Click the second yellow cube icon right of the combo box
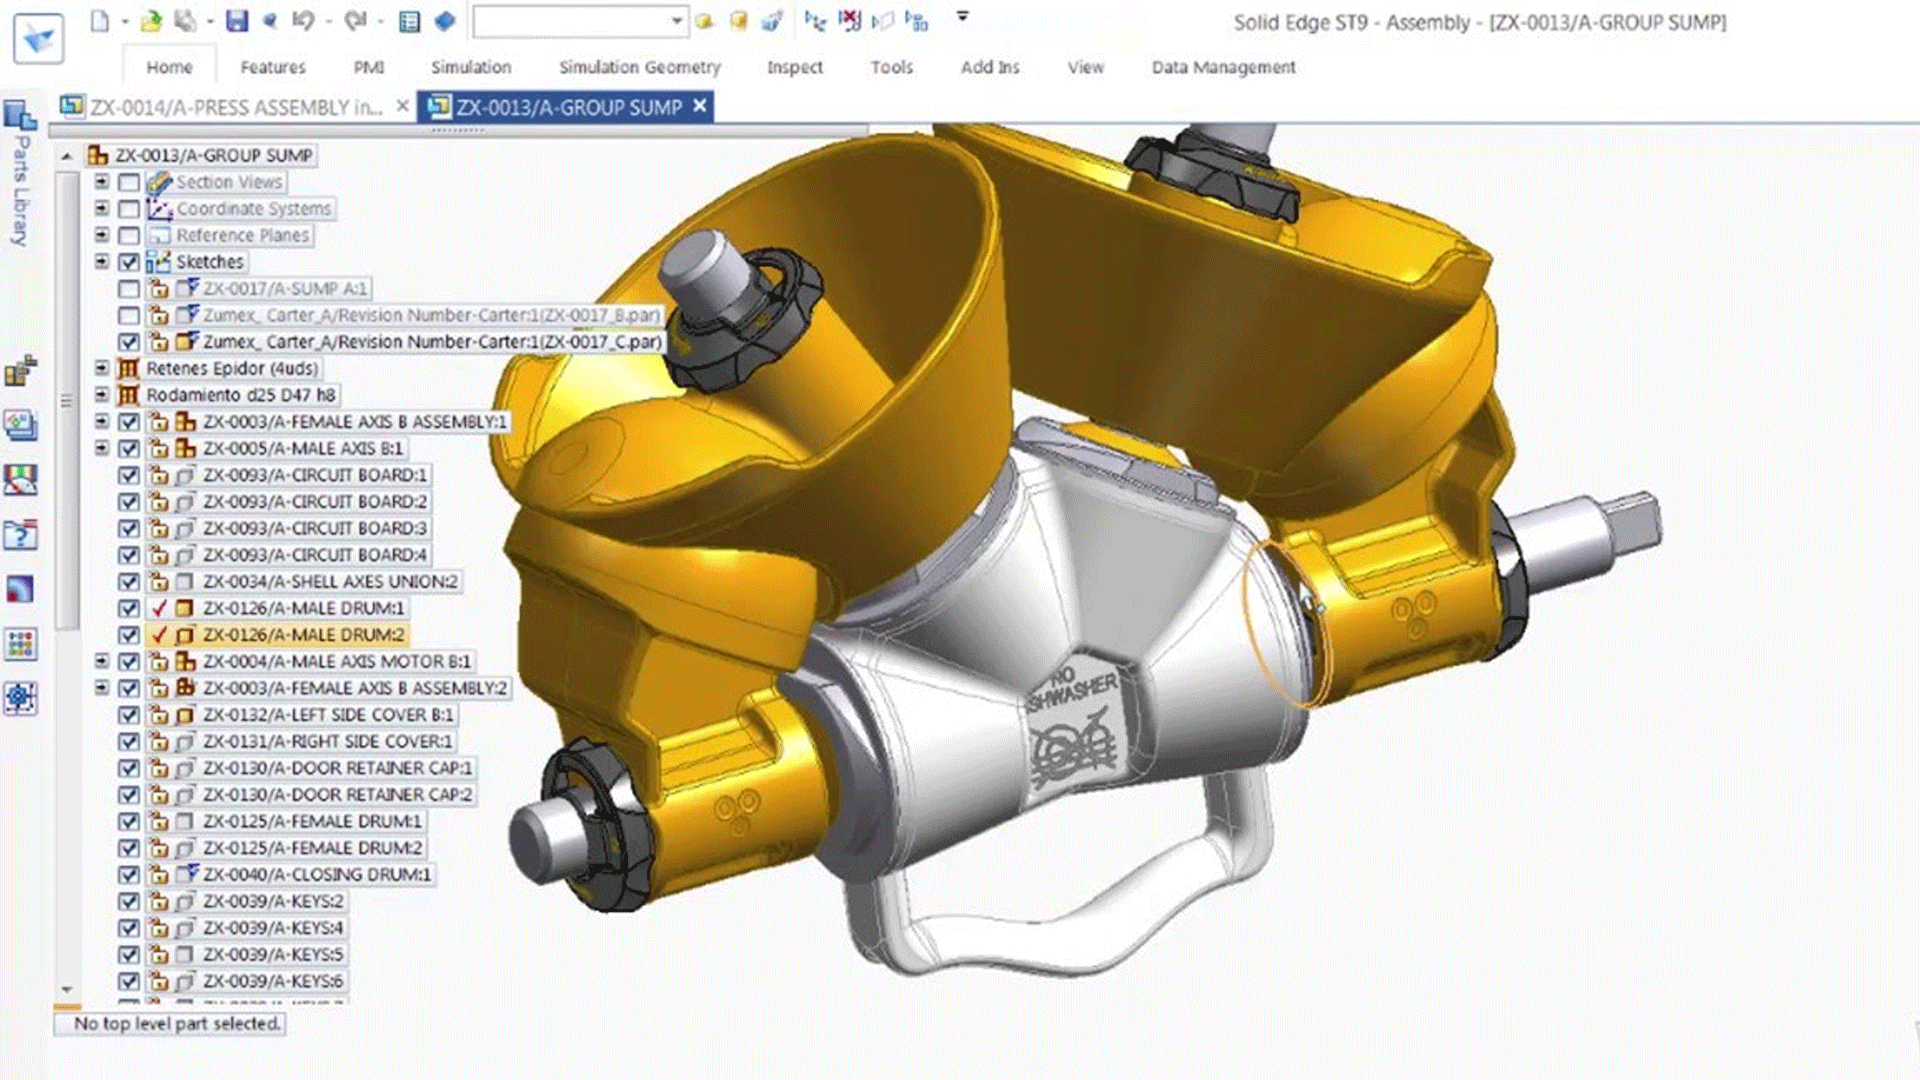This screenshot has height=1080, width=1920. click(x=738, y=21)
